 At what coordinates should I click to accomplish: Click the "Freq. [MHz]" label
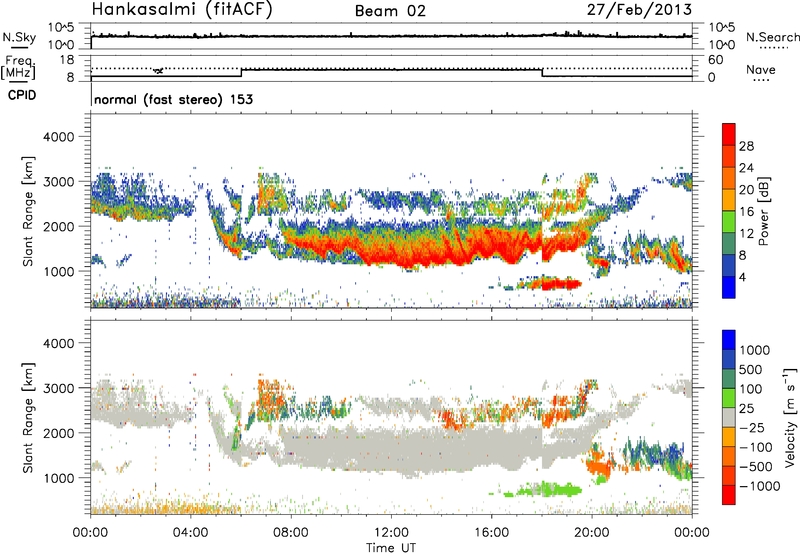tap(18, 67)
